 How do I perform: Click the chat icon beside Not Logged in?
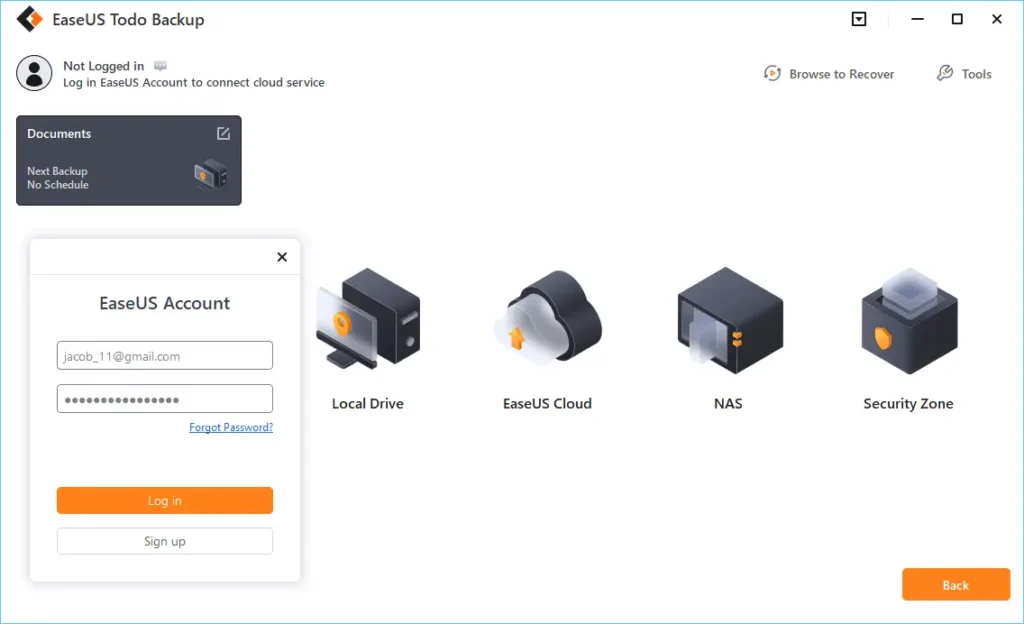[x=160, y=66]
